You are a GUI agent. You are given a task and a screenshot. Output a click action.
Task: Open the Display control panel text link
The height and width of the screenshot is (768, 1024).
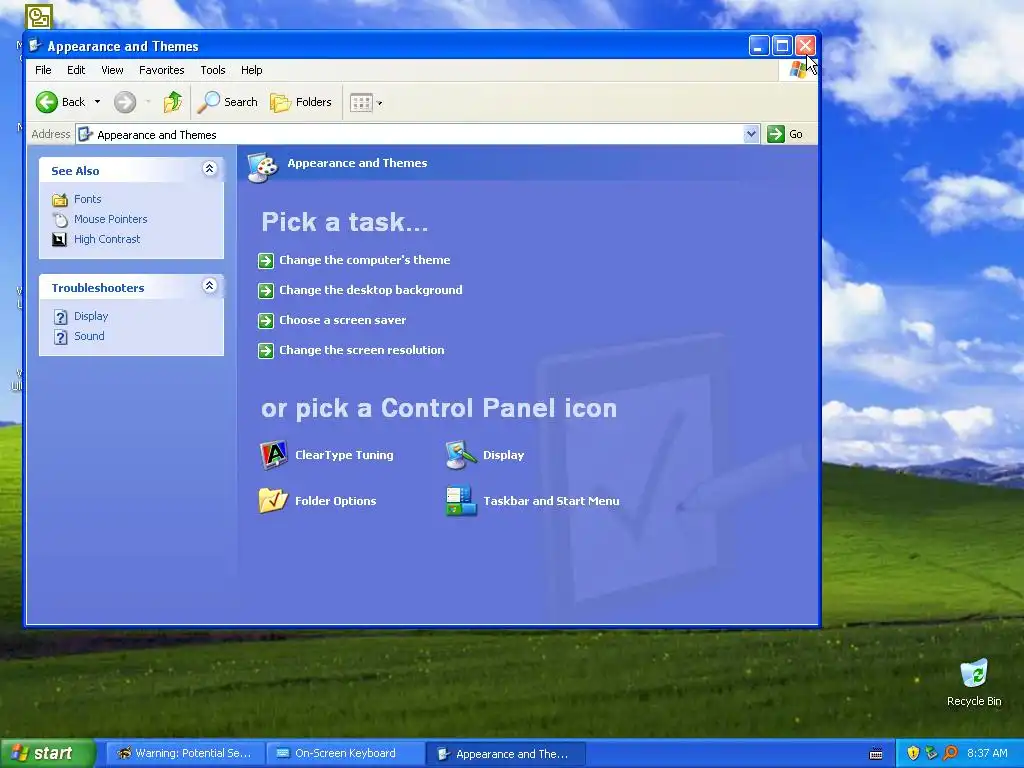click(504, 455)
